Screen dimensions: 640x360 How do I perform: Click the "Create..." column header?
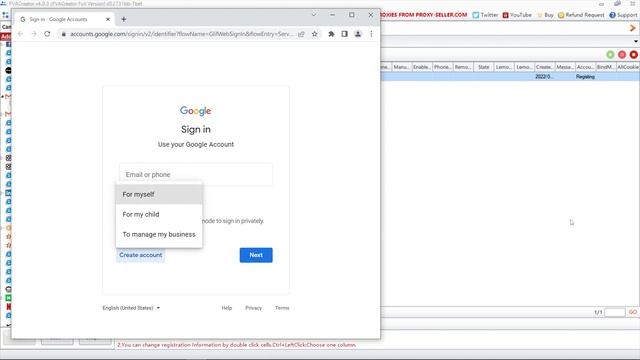[x=545, y=67]
